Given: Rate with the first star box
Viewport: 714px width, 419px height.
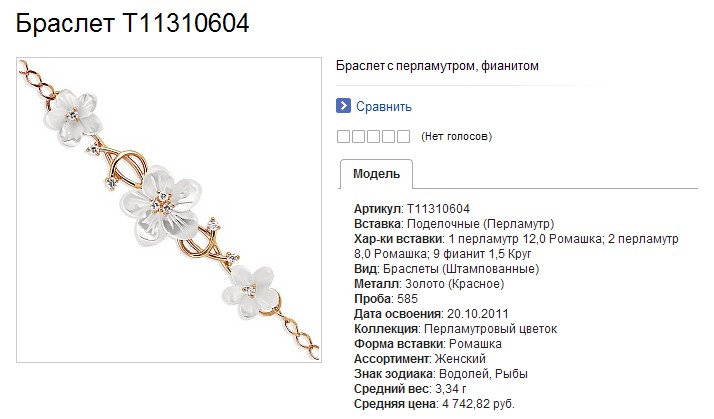Looking at the screenshot, I should click(x=343, y=136).
